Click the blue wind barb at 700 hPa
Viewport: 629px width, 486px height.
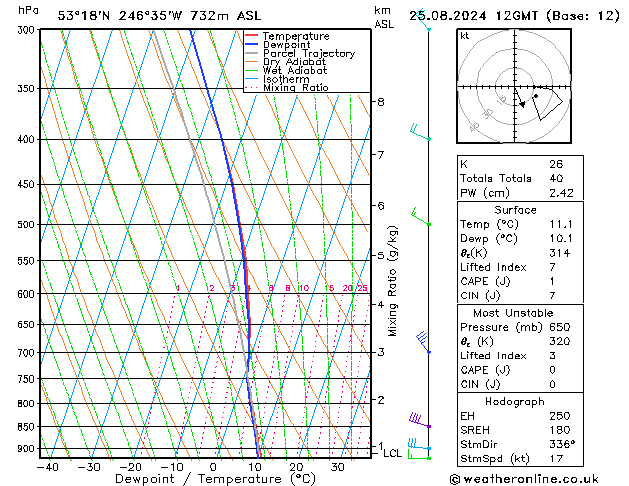pyautogui.click(x=423, y=342)
